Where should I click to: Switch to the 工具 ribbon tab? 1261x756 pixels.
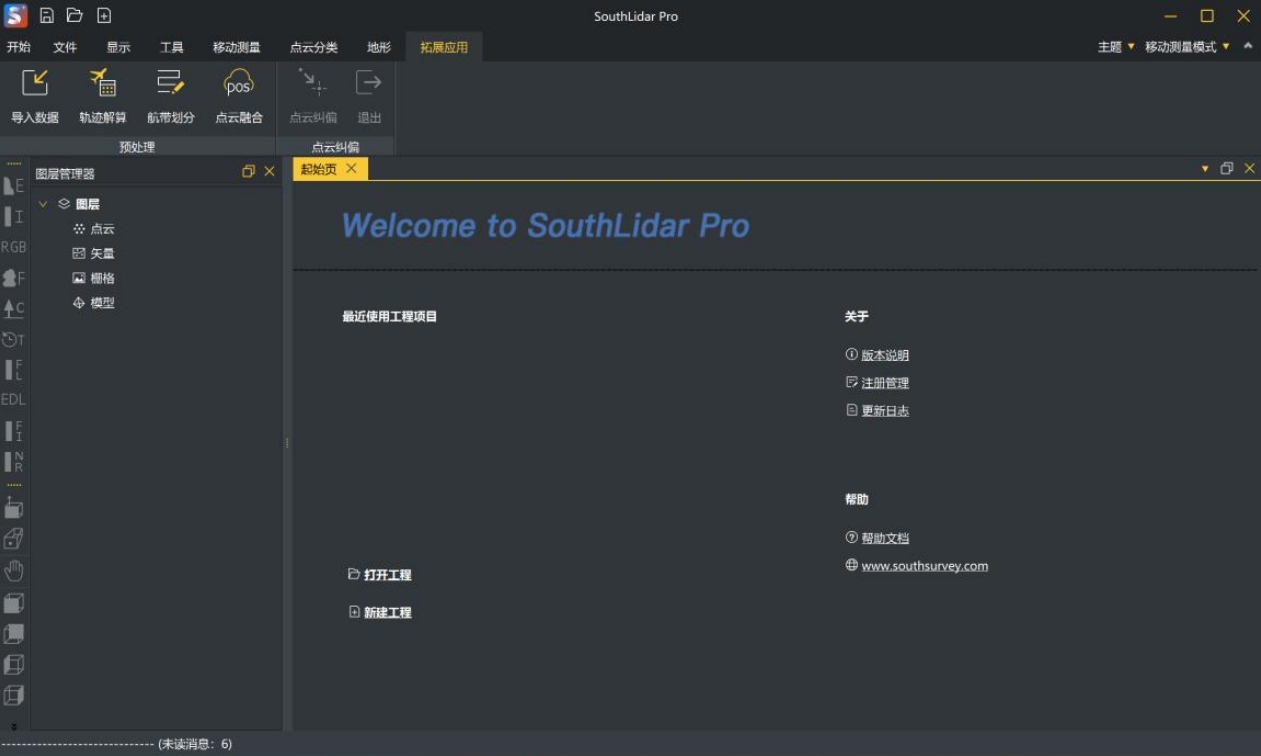pos(172,47)
